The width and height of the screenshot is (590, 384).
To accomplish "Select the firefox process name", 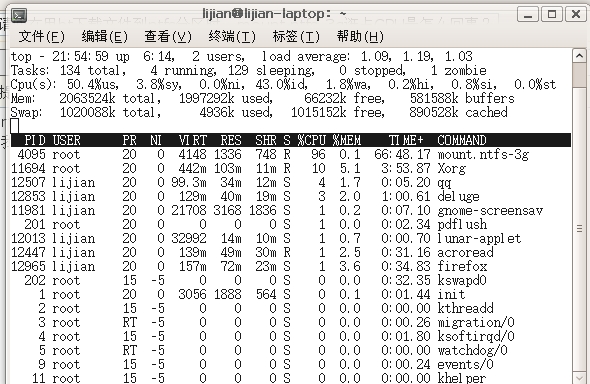I will tap(462, 266).
